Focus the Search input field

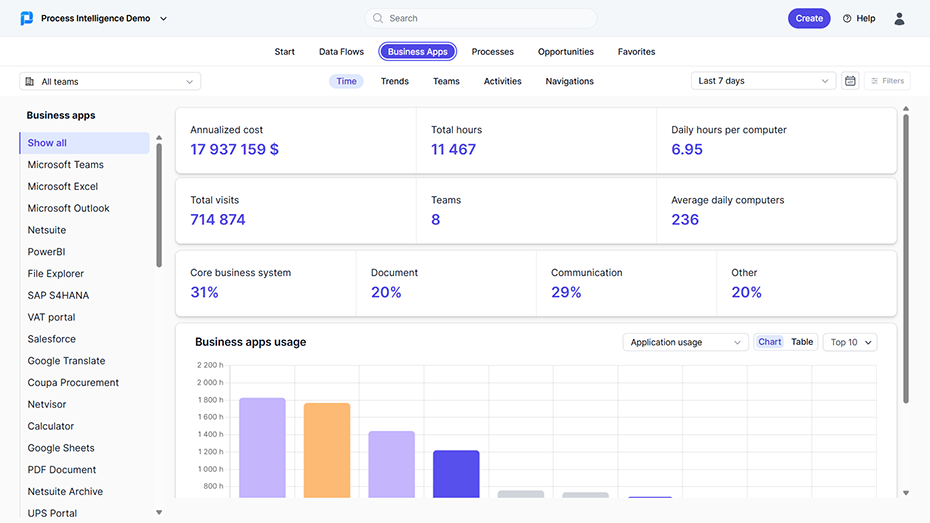[480, 18]
